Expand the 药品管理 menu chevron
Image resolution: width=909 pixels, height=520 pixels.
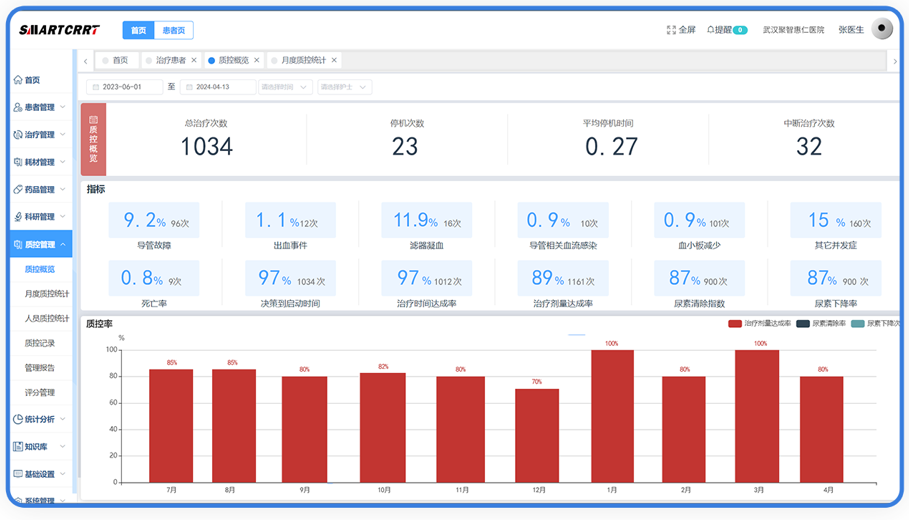coord(63,190)
